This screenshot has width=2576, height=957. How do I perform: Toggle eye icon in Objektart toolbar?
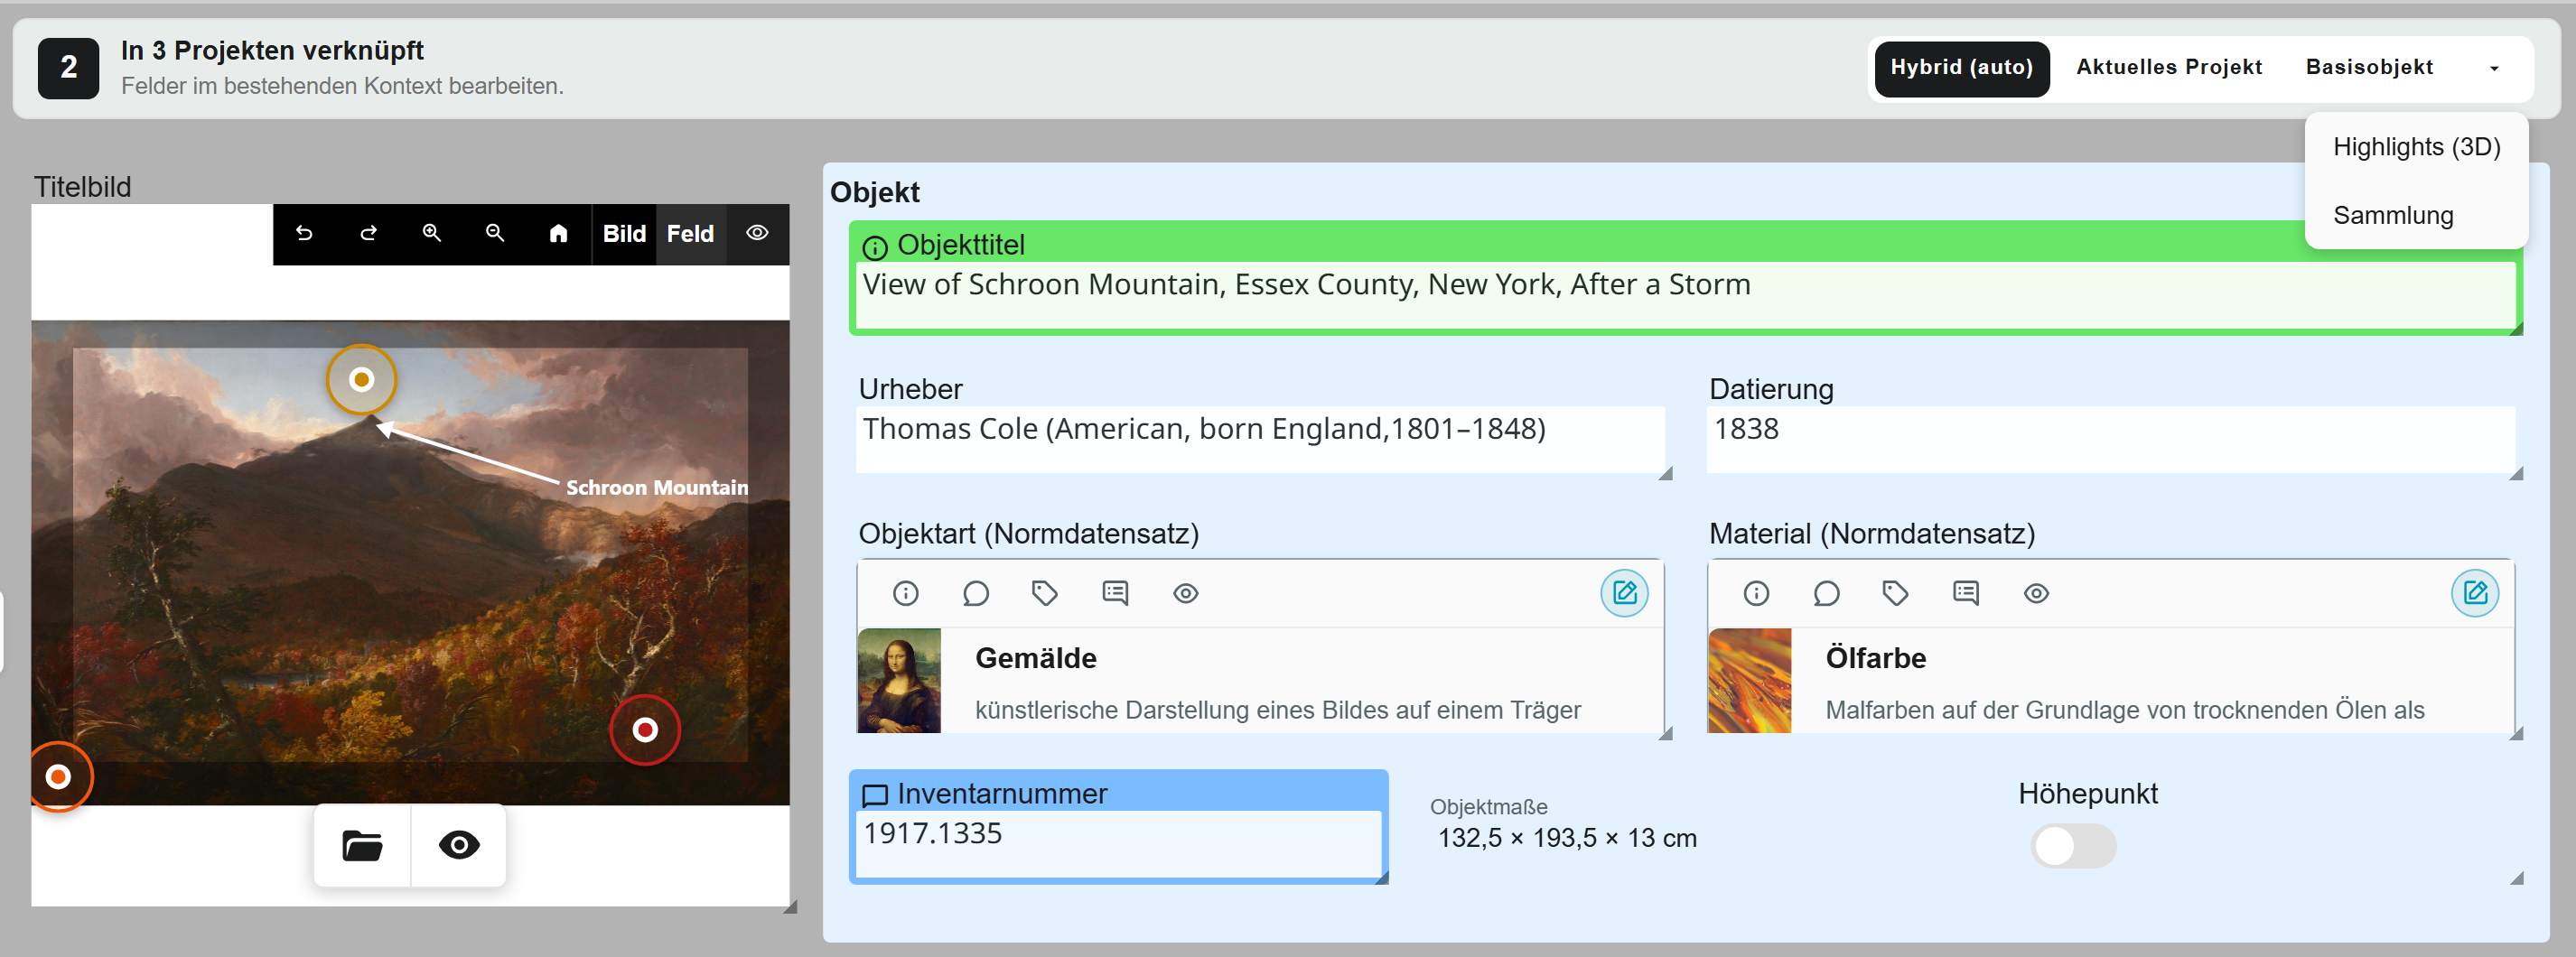click(1185, 593)
